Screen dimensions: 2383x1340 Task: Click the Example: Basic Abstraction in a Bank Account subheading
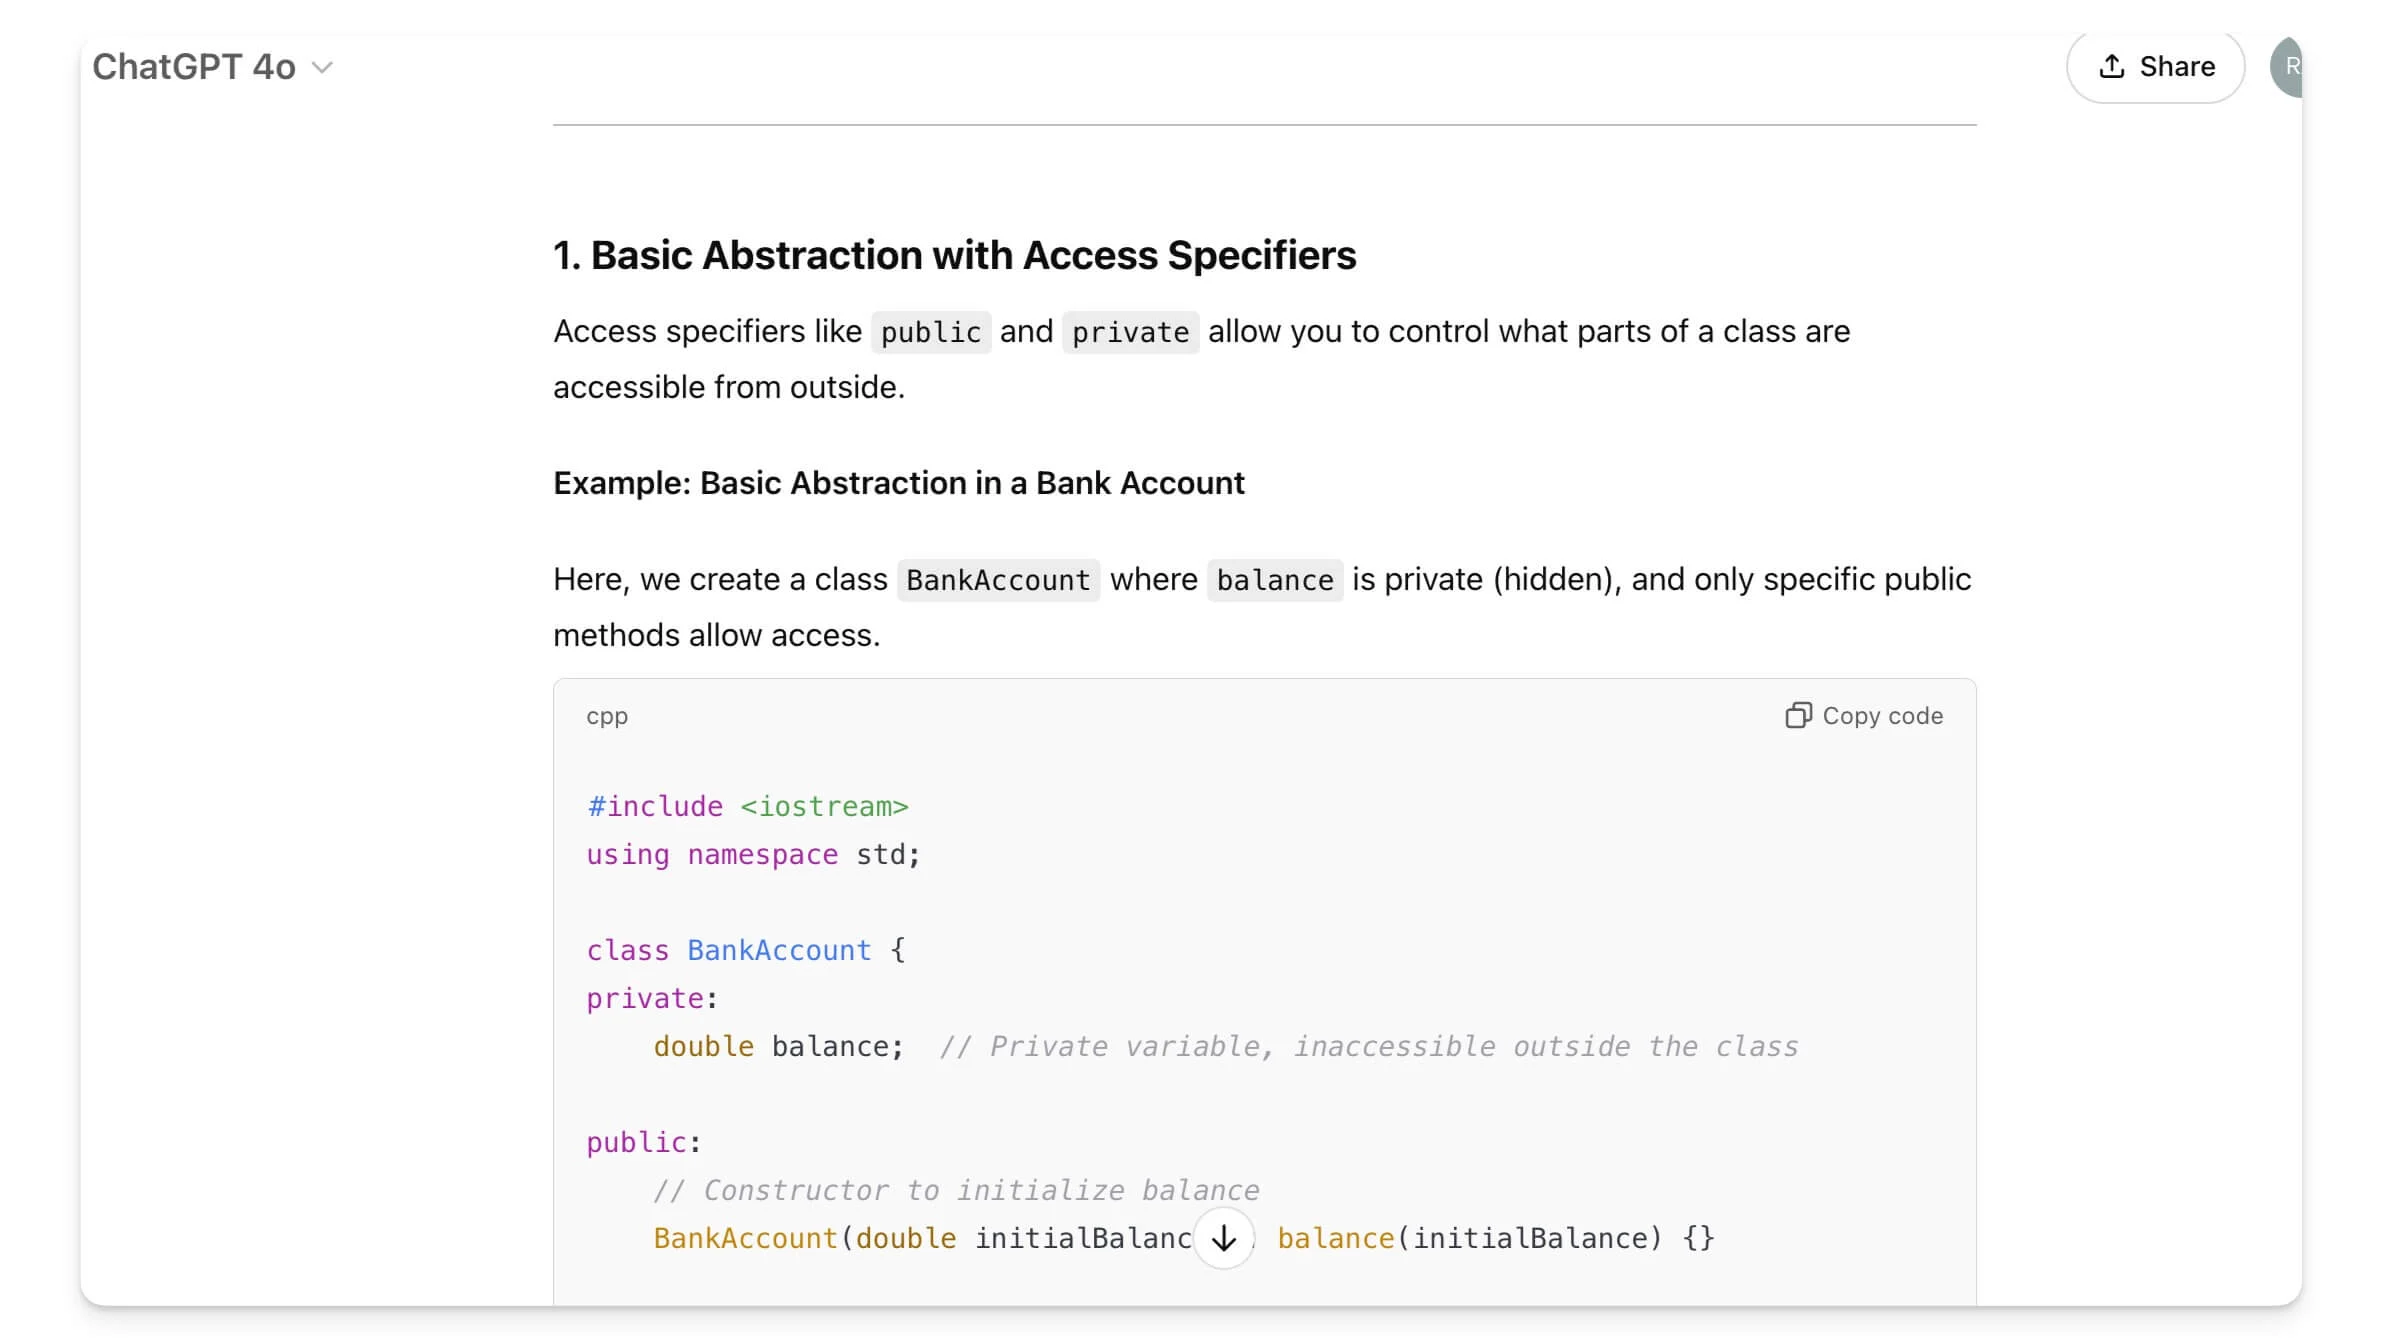point(898,483)
